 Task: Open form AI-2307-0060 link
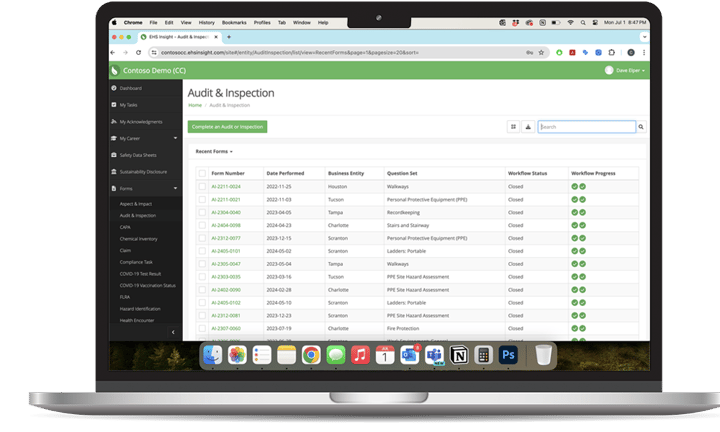coord(226,328)
